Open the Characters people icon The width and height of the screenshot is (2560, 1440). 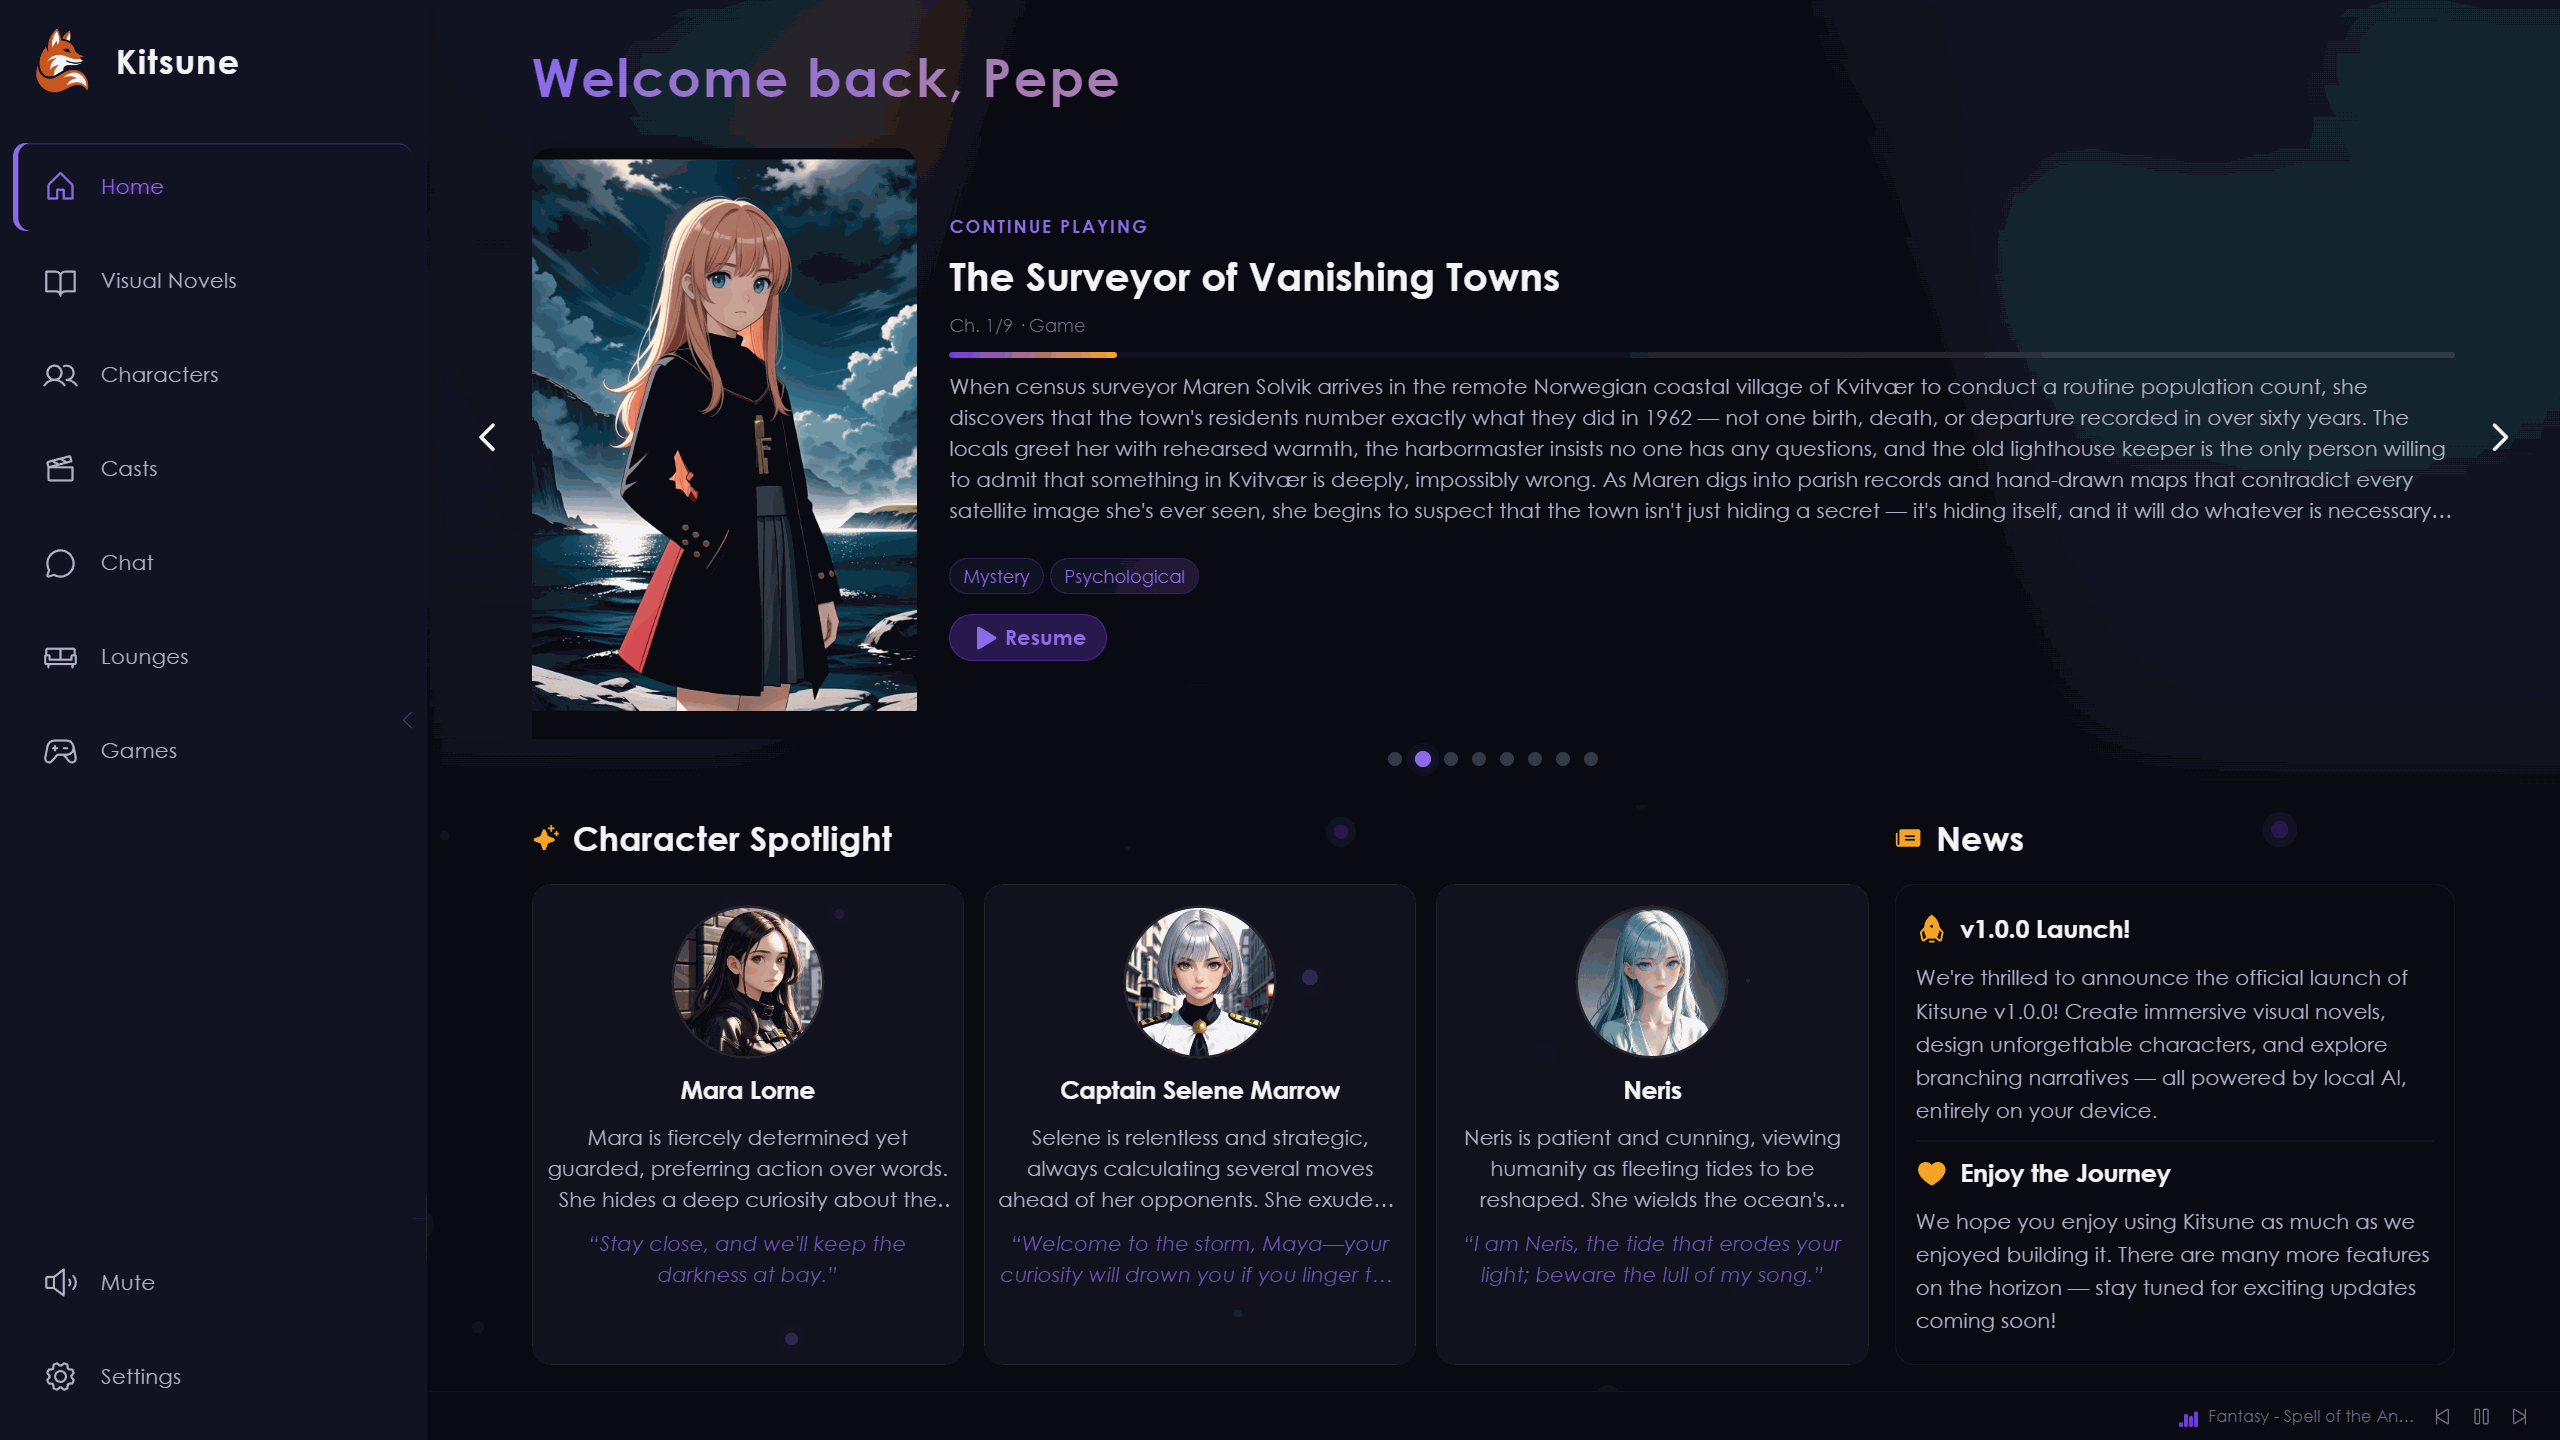click(x=60, y=376)
